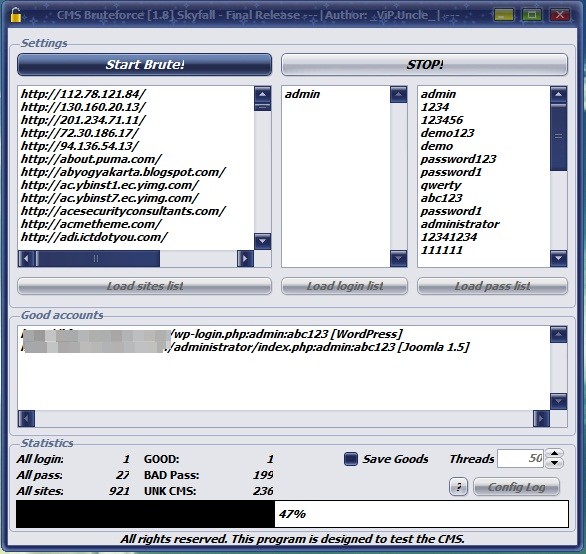Decrease Threads with the down stepper arrow
This screenshot has width=586, height=554.
(x=555, y=463)
